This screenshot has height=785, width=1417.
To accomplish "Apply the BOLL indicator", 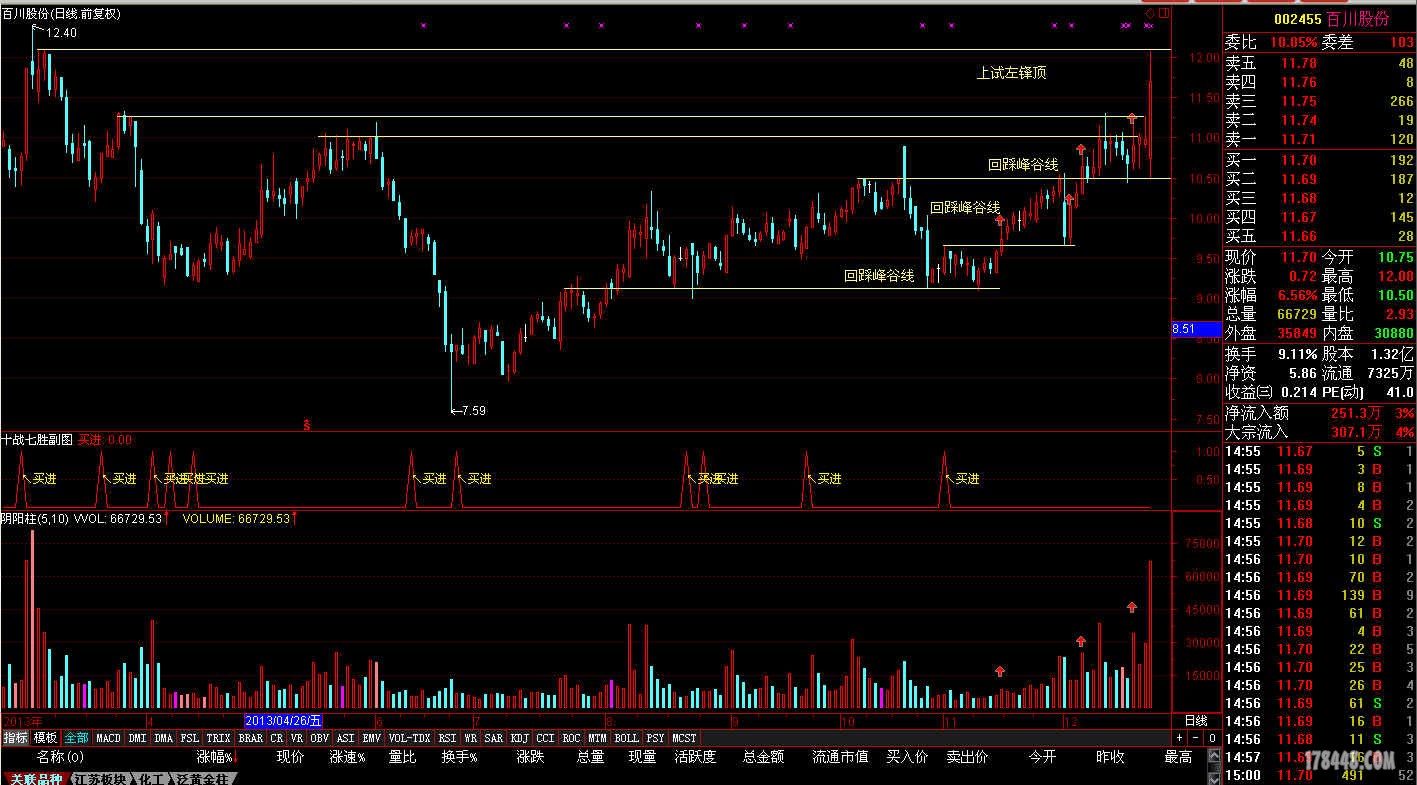I will coord(626,739).
